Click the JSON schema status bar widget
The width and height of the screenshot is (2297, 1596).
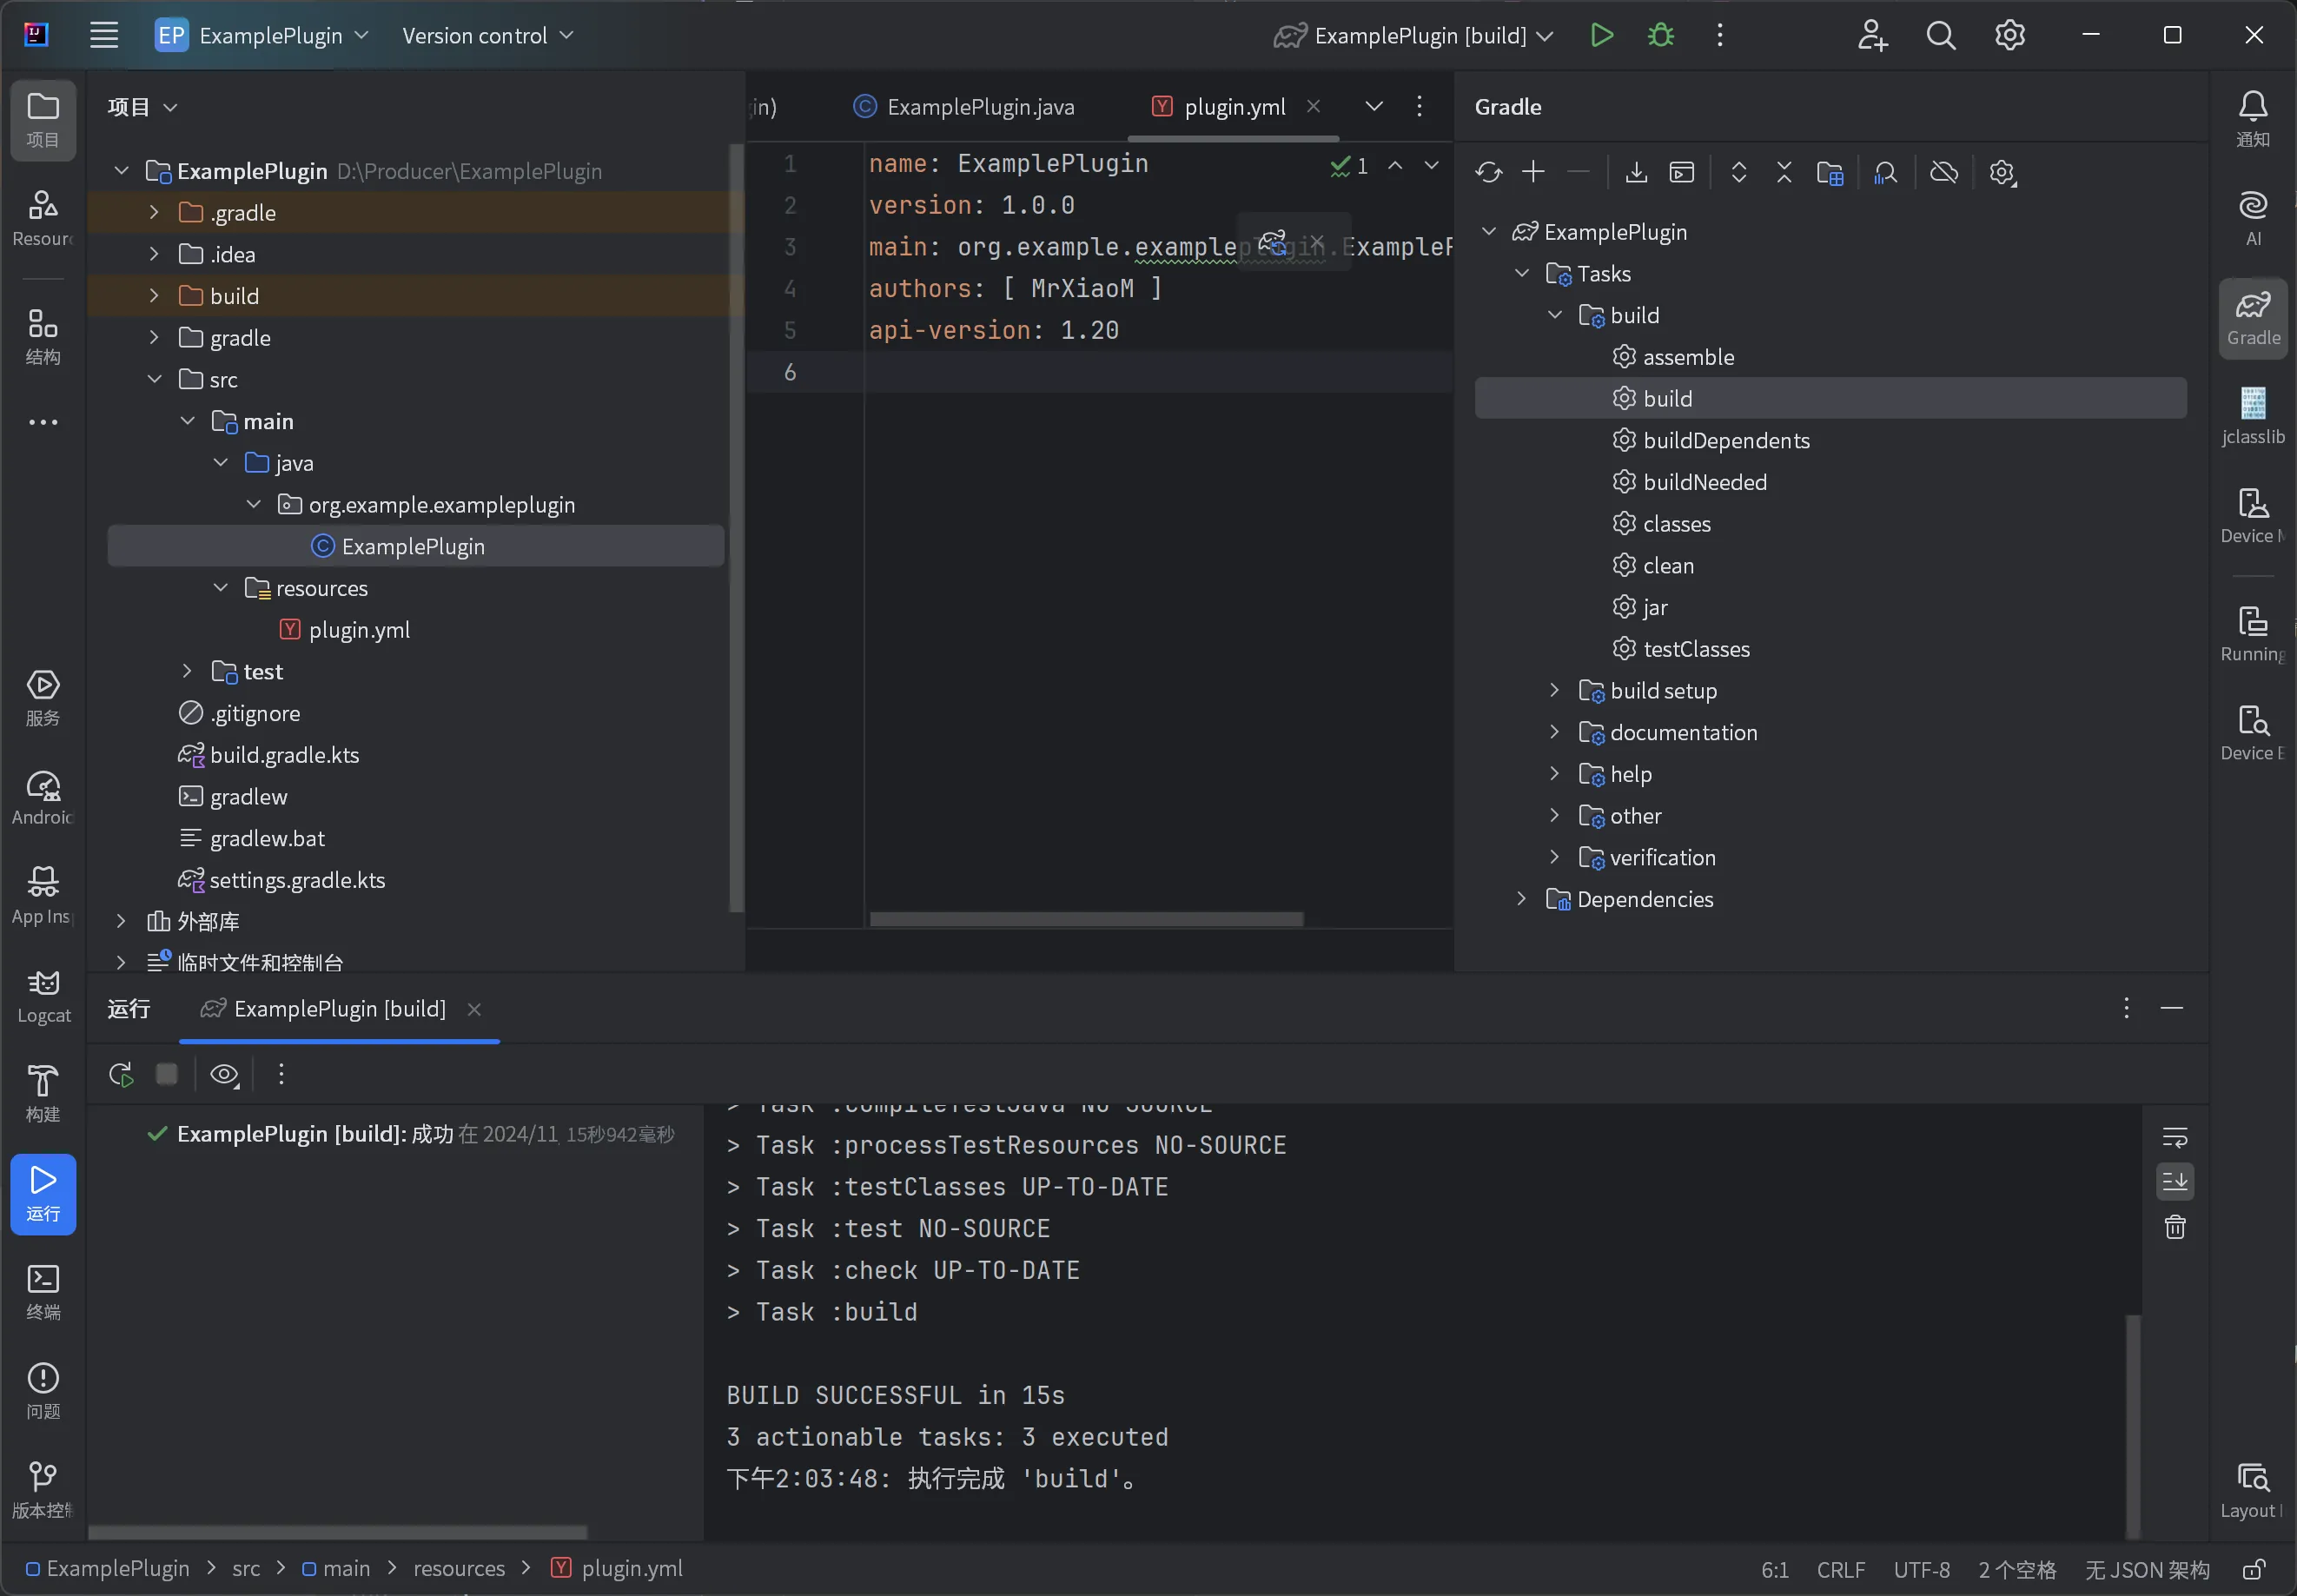(x=2146, y=1569)
